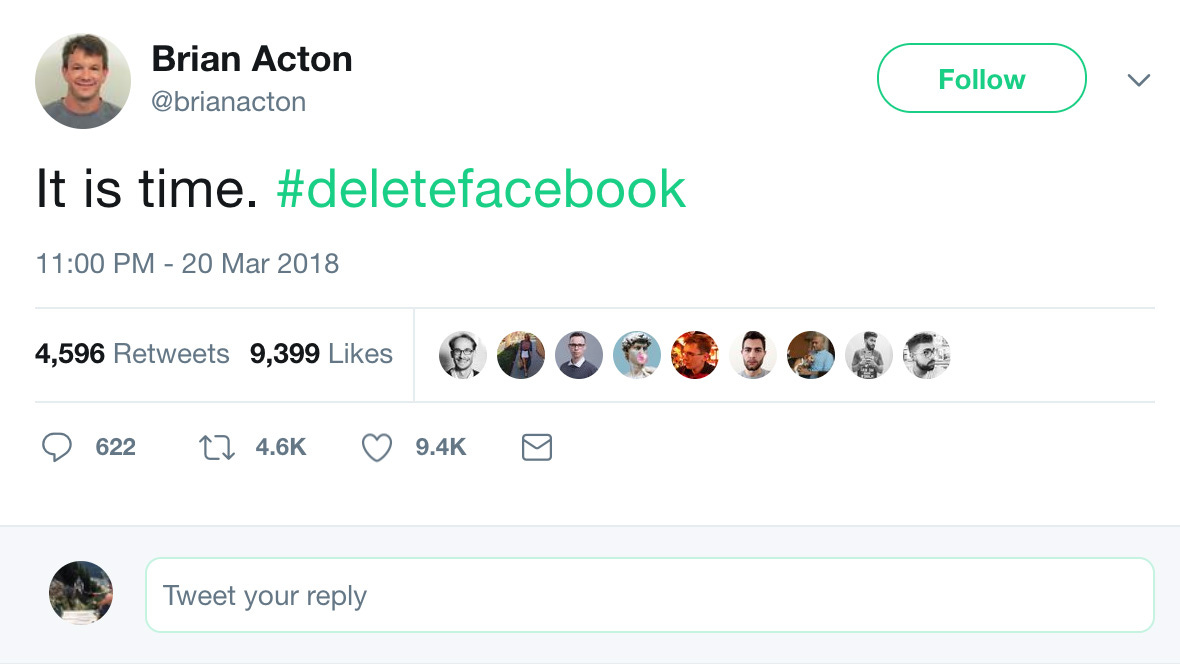This screenshot has width=1180, height=664.
Task: Click the Brian Acton display name
Action: pyautogui.click(x=252, y=59)
